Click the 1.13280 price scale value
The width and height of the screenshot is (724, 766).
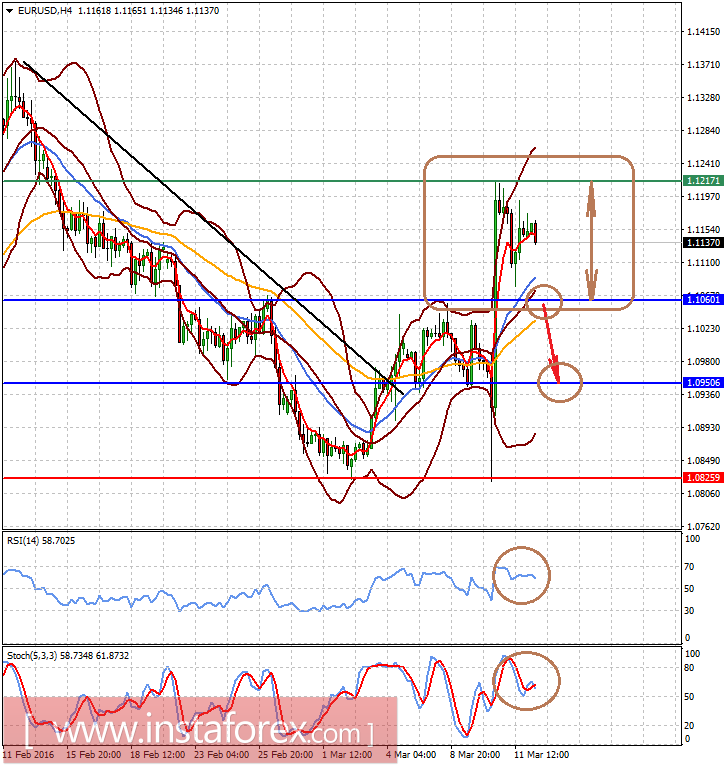coord(703,98)
